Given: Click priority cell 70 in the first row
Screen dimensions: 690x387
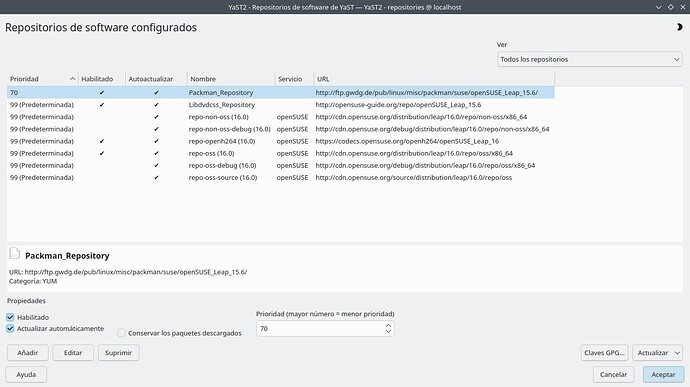Looking at the screenshot, I should pyautogui.click(x=14, y=92).
